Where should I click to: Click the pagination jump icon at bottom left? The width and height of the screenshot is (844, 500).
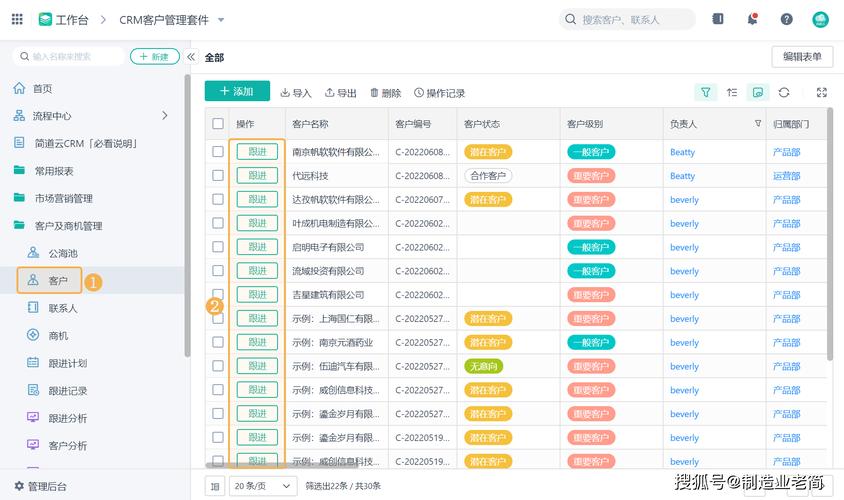click(215, 487)
